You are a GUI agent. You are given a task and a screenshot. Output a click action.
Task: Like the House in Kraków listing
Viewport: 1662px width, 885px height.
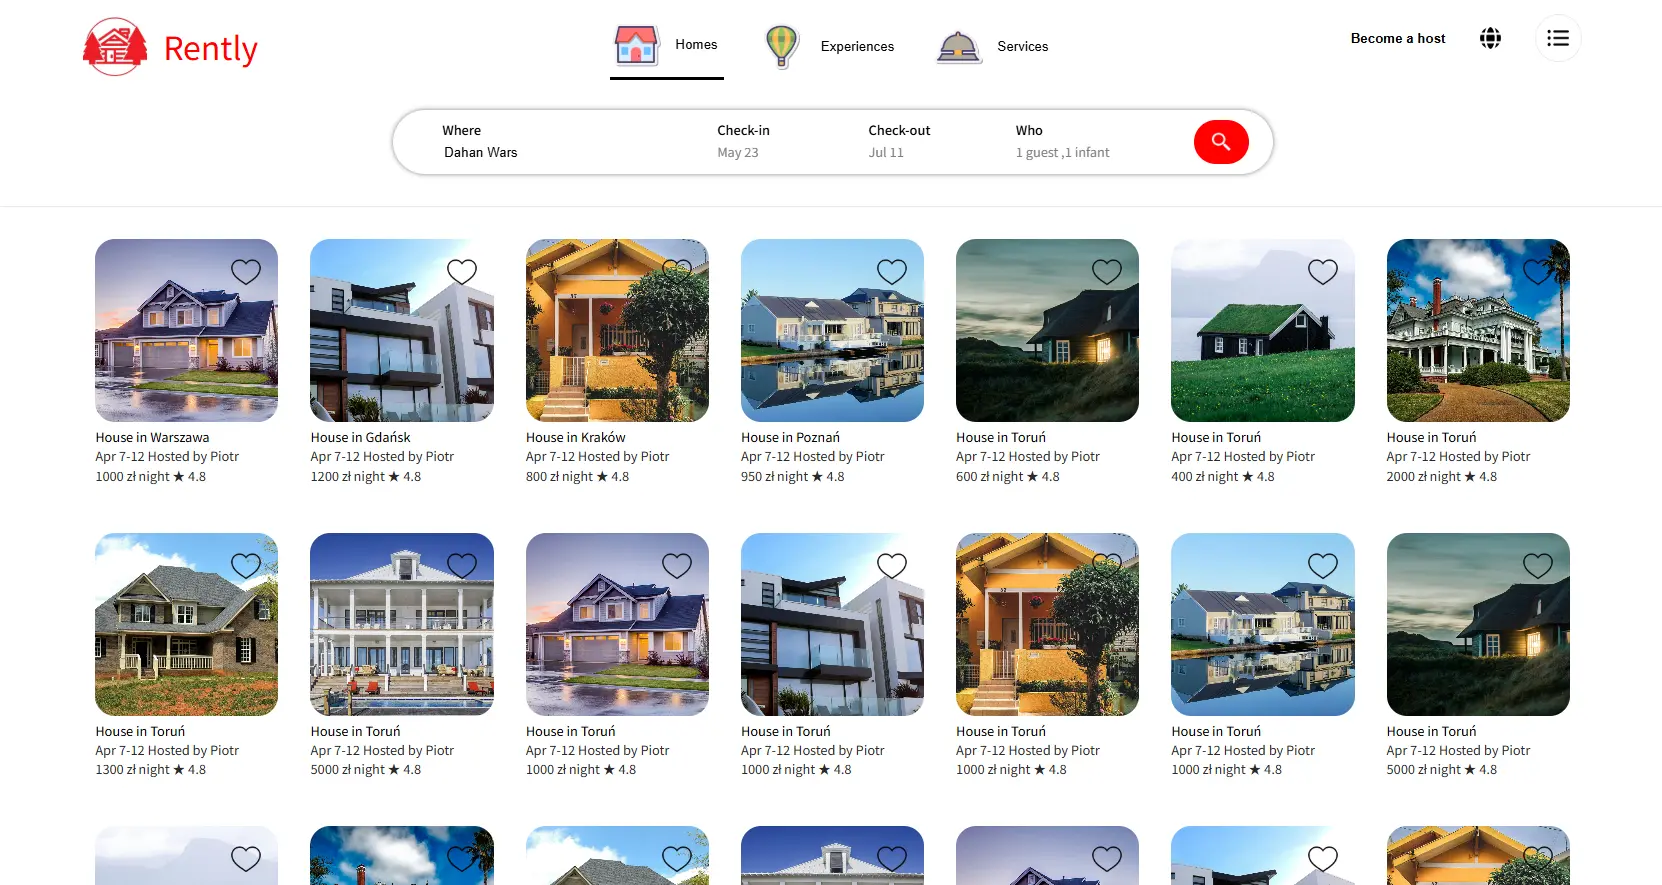[x=677, y=272]
